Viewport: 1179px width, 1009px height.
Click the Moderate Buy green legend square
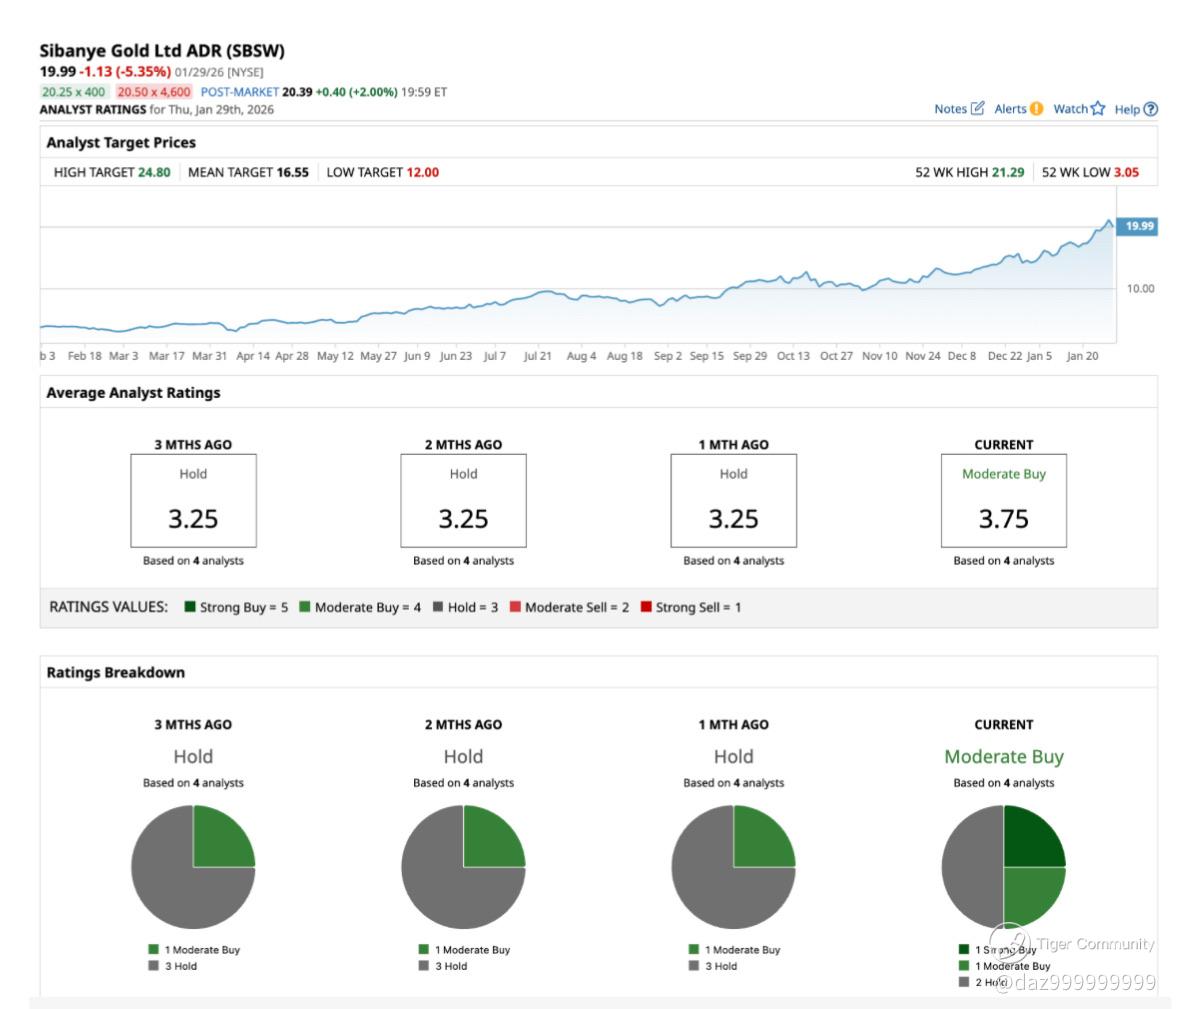(305, 607)
